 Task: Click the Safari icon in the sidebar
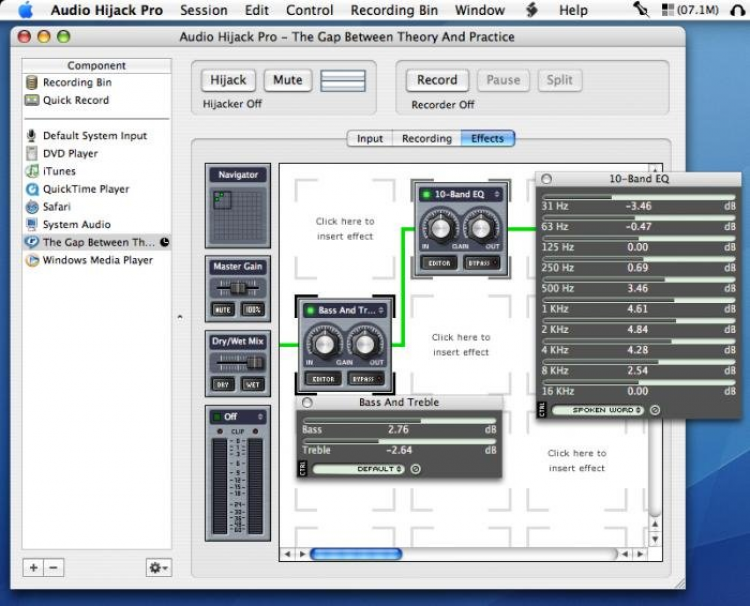point(32,207)
